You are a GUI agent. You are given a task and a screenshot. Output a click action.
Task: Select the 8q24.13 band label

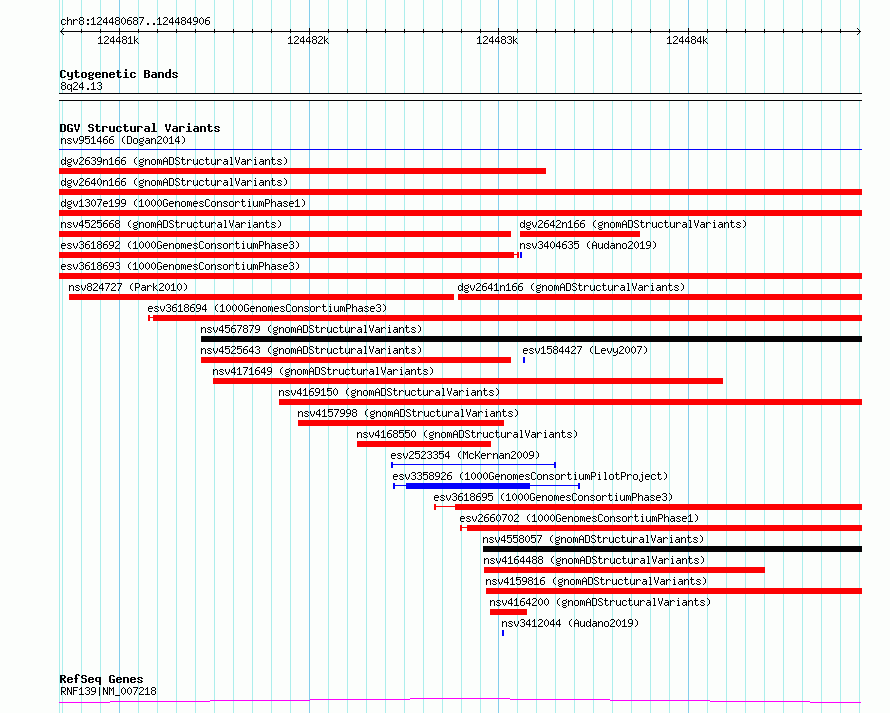point(81,86)
